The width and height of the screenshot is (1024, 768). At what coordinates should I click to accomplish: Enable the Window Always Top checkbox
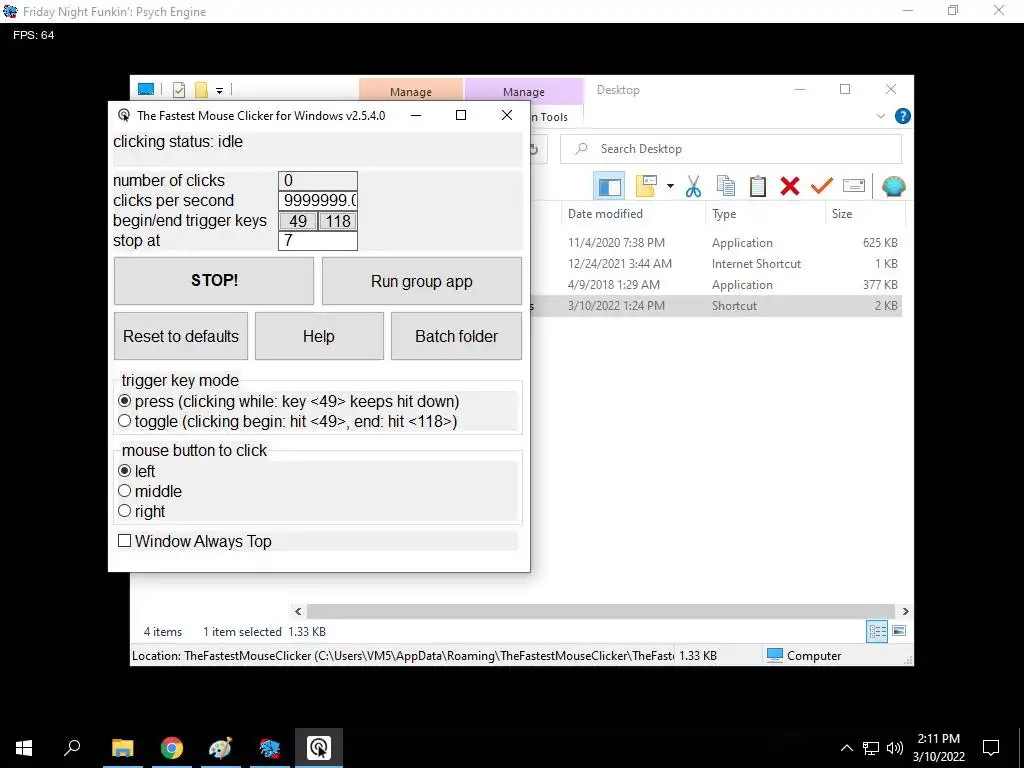pos(124,541)
